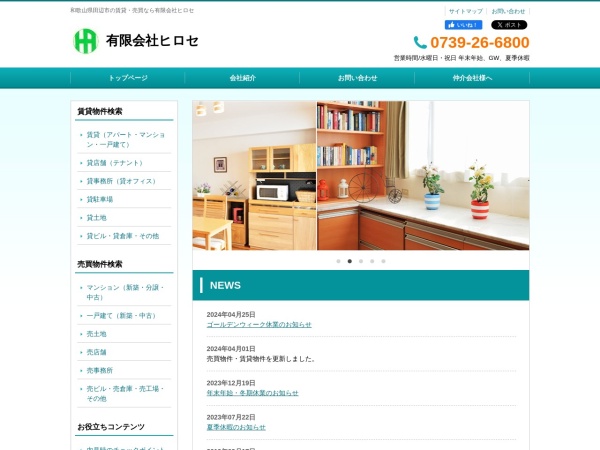Click the NEWS section heading

click(225, 285)
